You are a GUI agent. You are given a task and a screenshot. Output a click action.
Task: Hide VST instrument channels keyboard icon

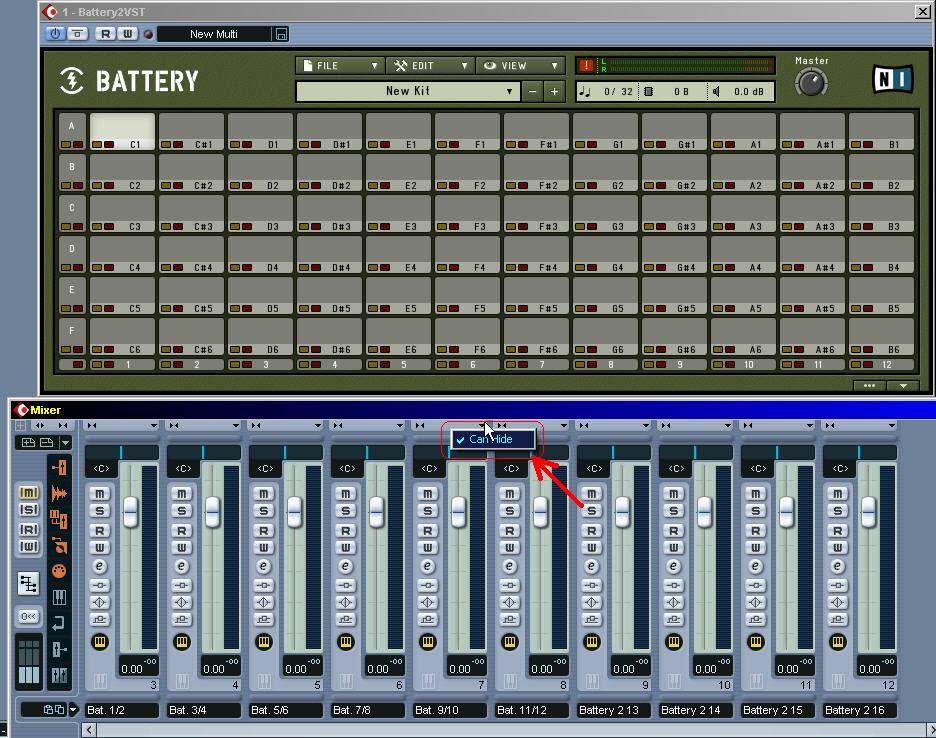[59, 597]
